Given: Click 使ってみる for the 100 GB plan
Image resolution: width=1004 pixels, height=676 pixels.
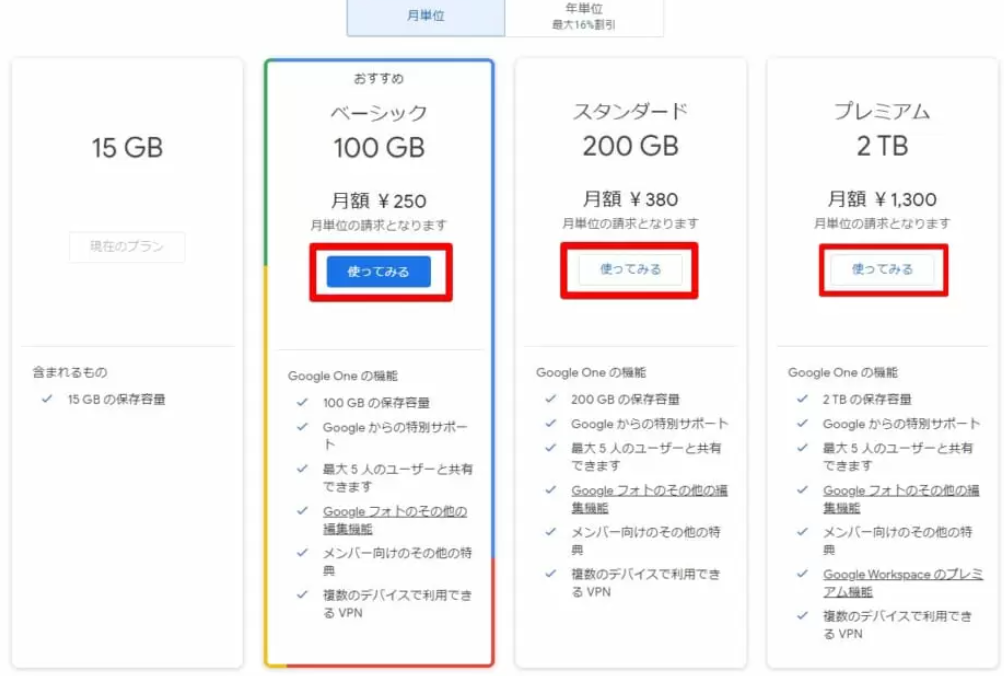Looking at the screenshot, I should pyautogui.click(x=378, y=271).
